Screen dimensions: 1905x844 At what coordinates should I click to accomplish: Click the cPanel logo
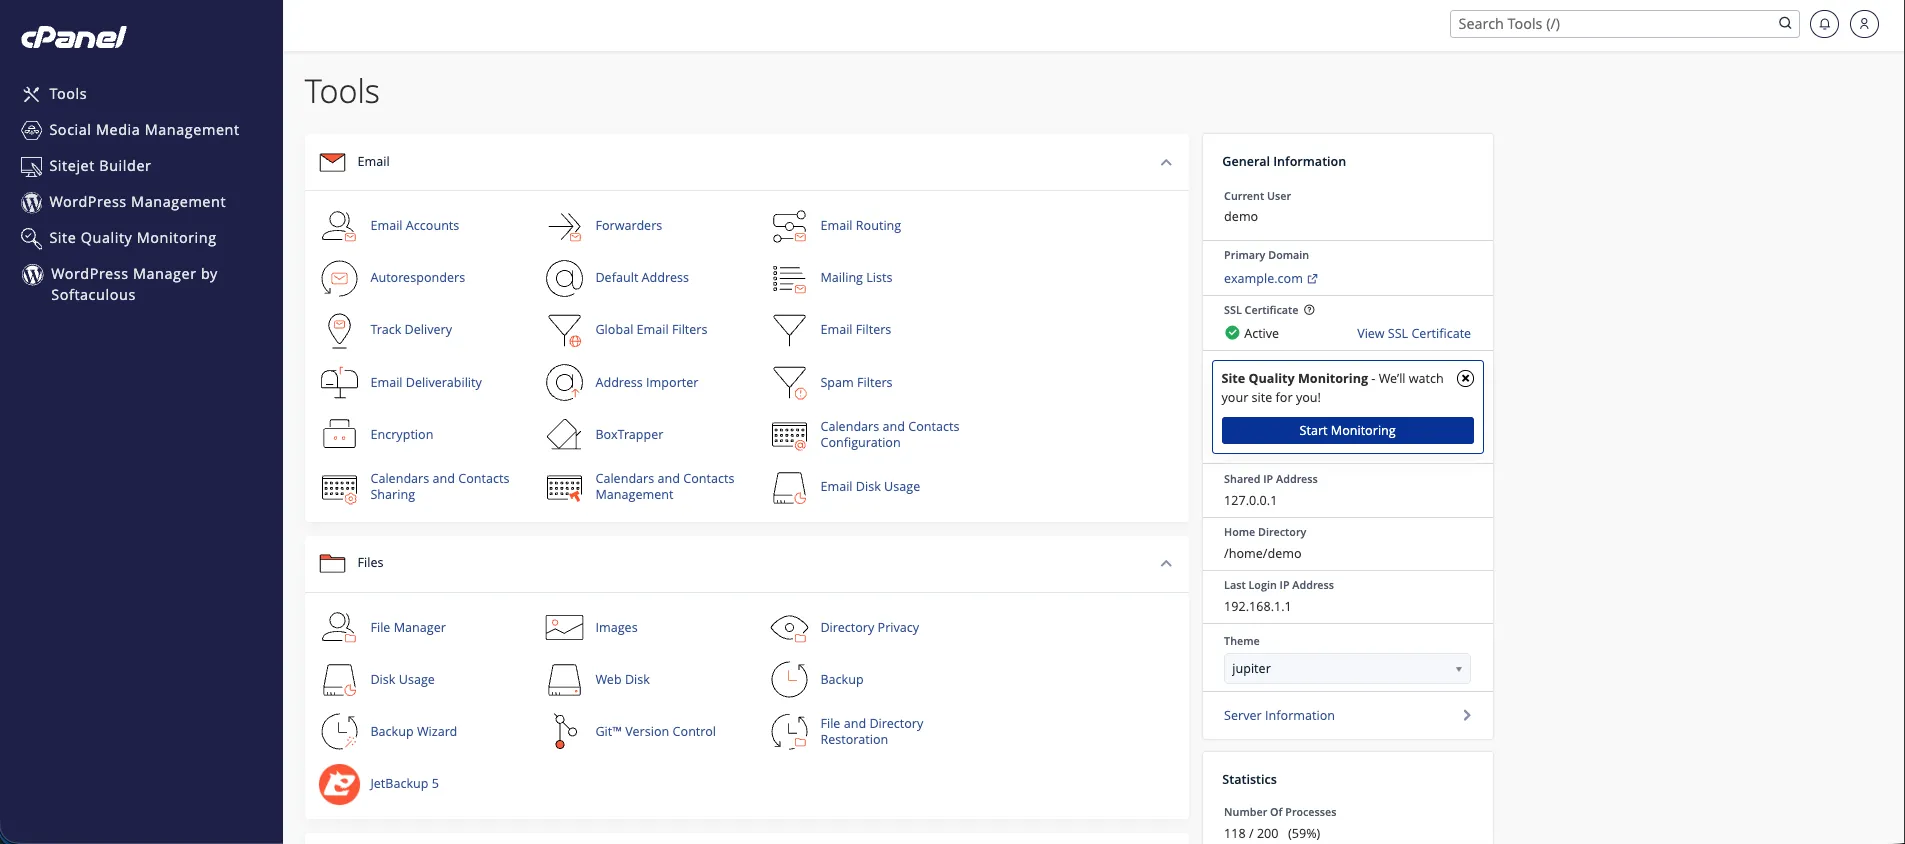click(74, 37)
